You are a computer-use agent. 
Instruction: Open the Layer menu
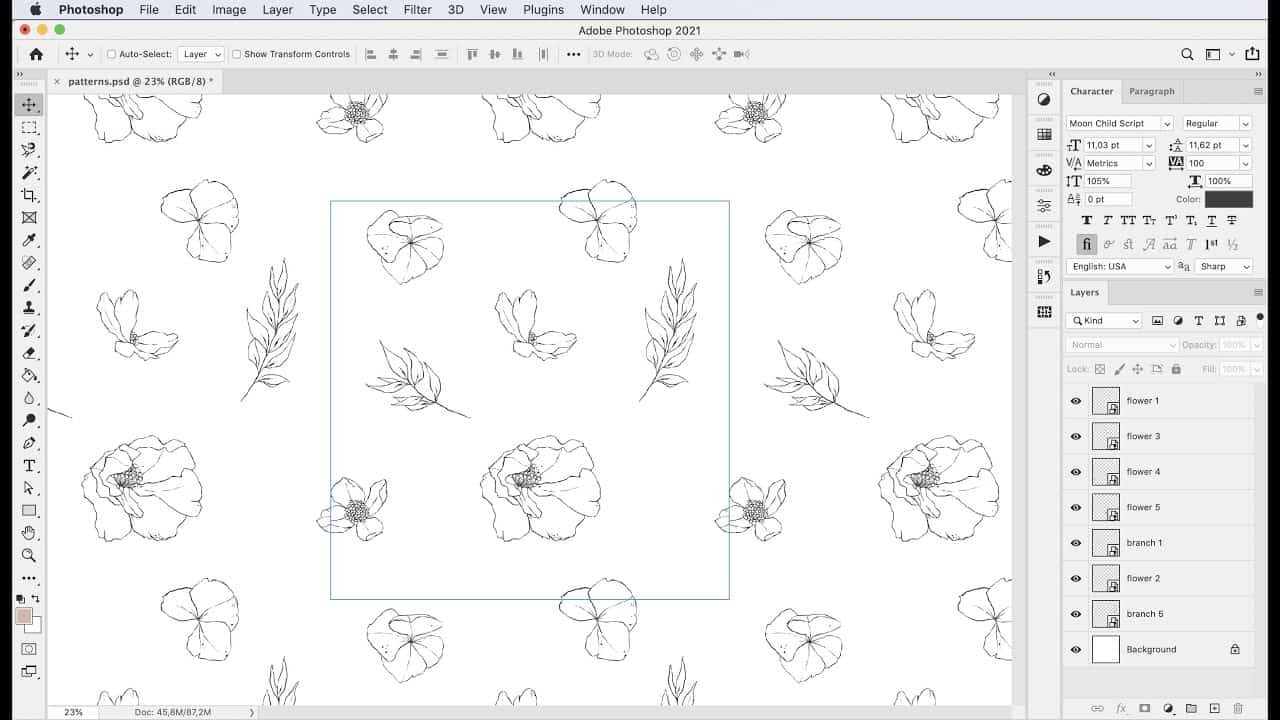[x=277, y=9]
